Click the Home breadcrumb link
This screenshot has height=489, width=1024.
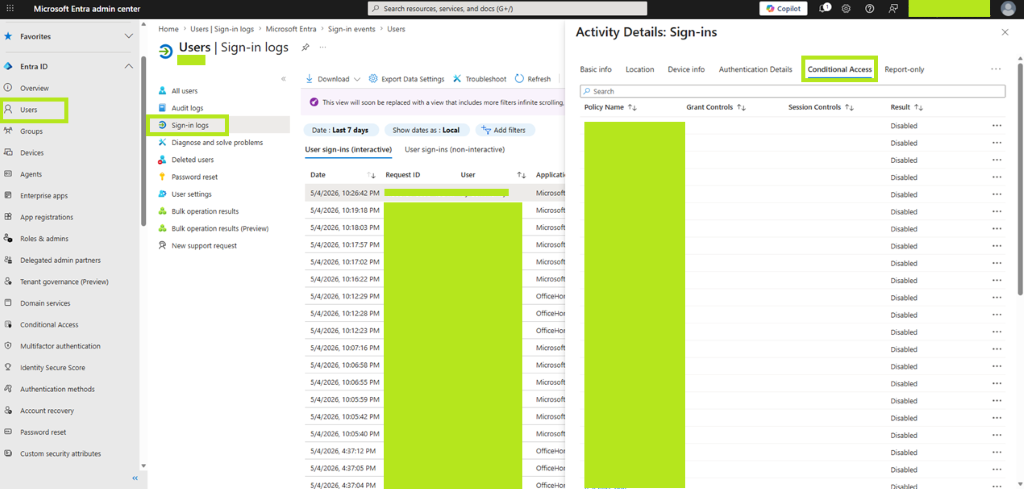click(168, 29)
